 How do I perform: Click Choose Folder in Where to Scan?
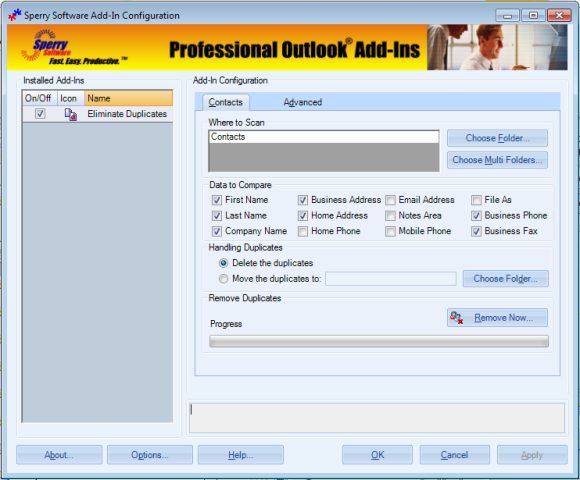click(497, 138)
